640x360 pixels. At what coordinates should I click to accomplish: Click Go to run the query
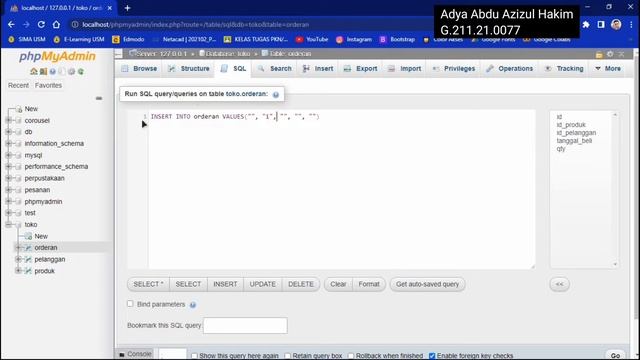(x=615, y=356)
